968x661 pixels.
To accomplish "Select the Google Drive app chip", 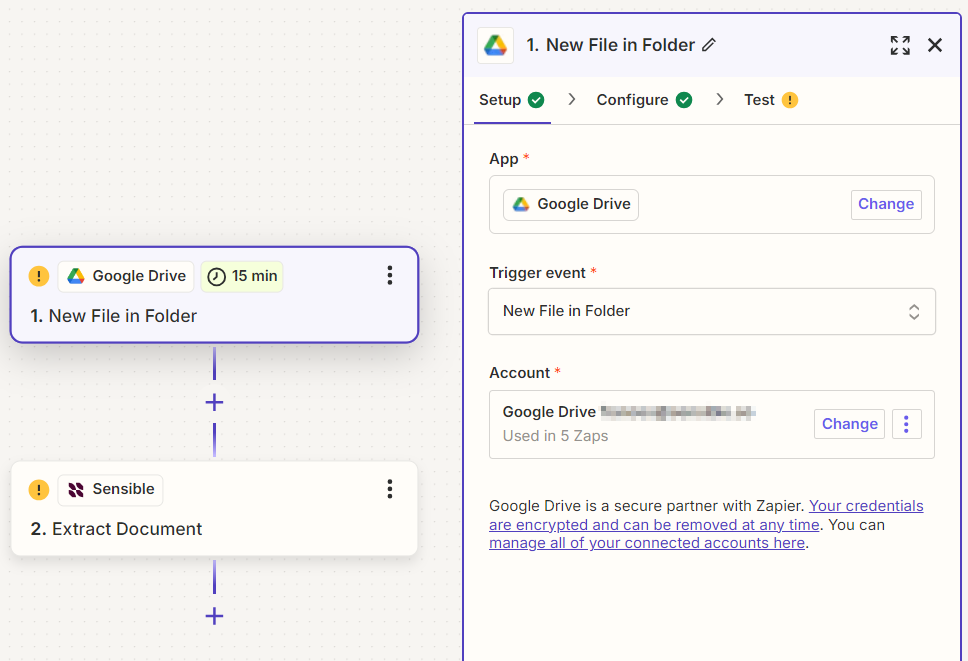I will coord(570,204).
